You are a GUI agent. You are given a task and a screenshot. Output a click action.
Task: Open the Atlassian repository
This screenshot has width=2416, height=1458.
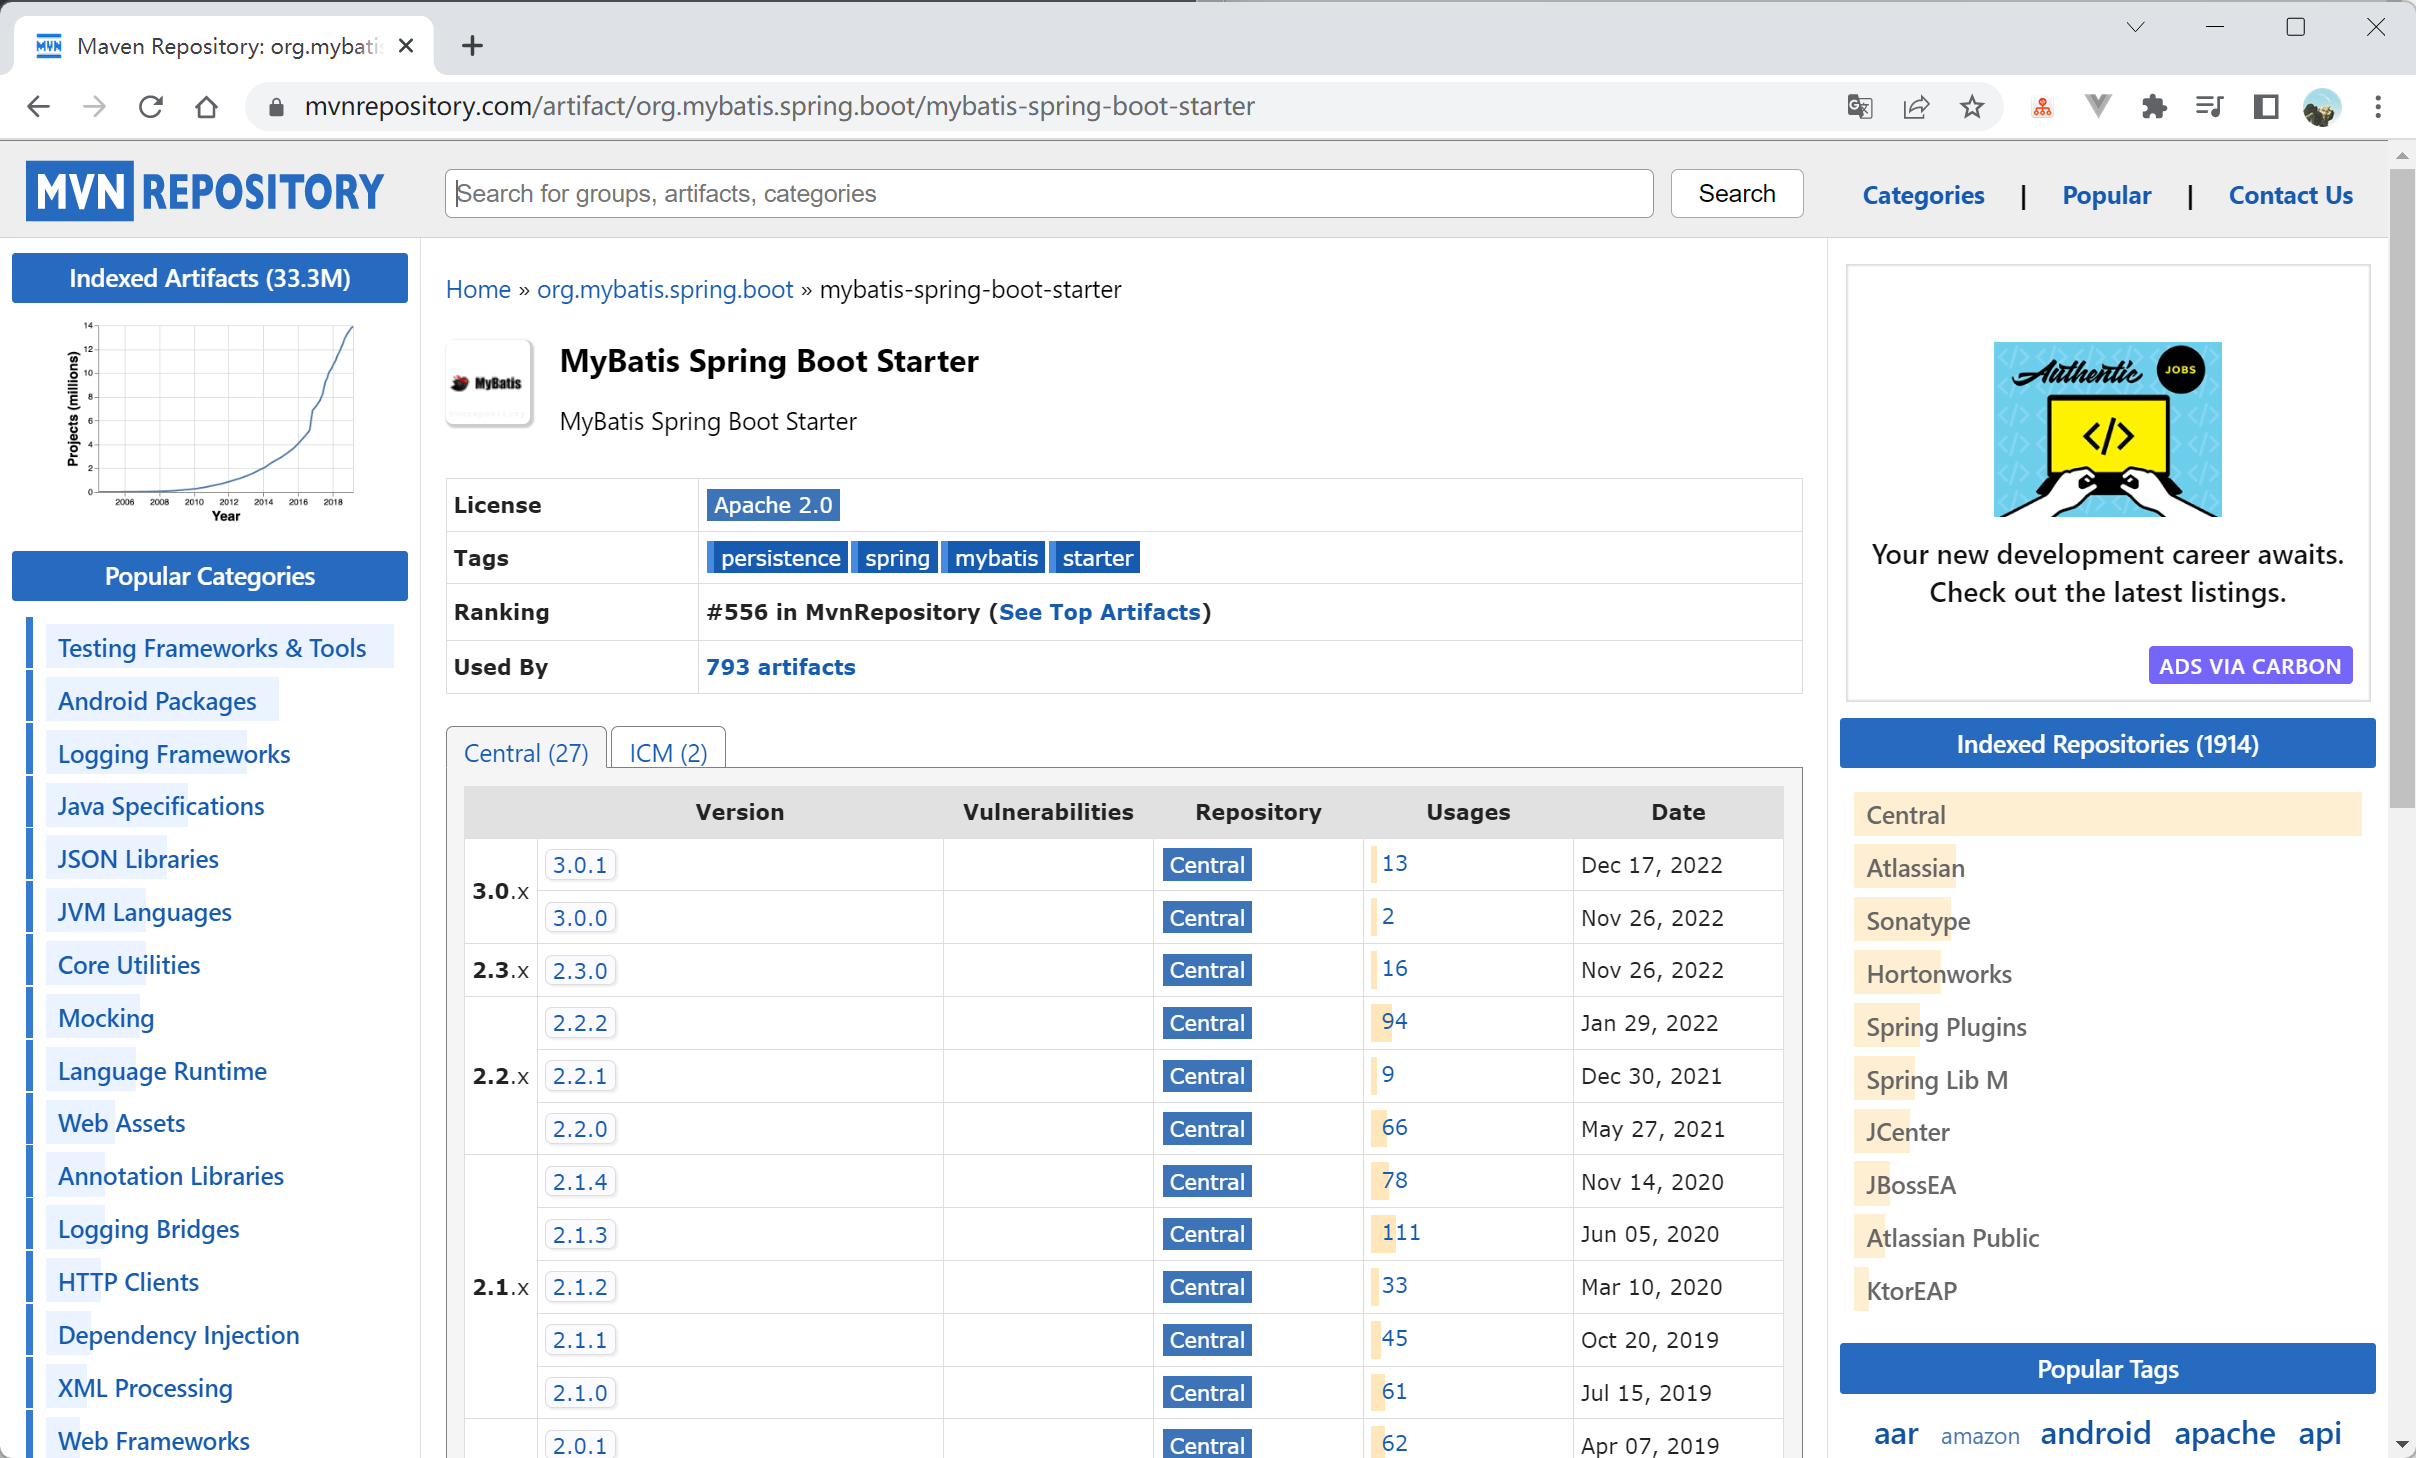pos(1915,868)
